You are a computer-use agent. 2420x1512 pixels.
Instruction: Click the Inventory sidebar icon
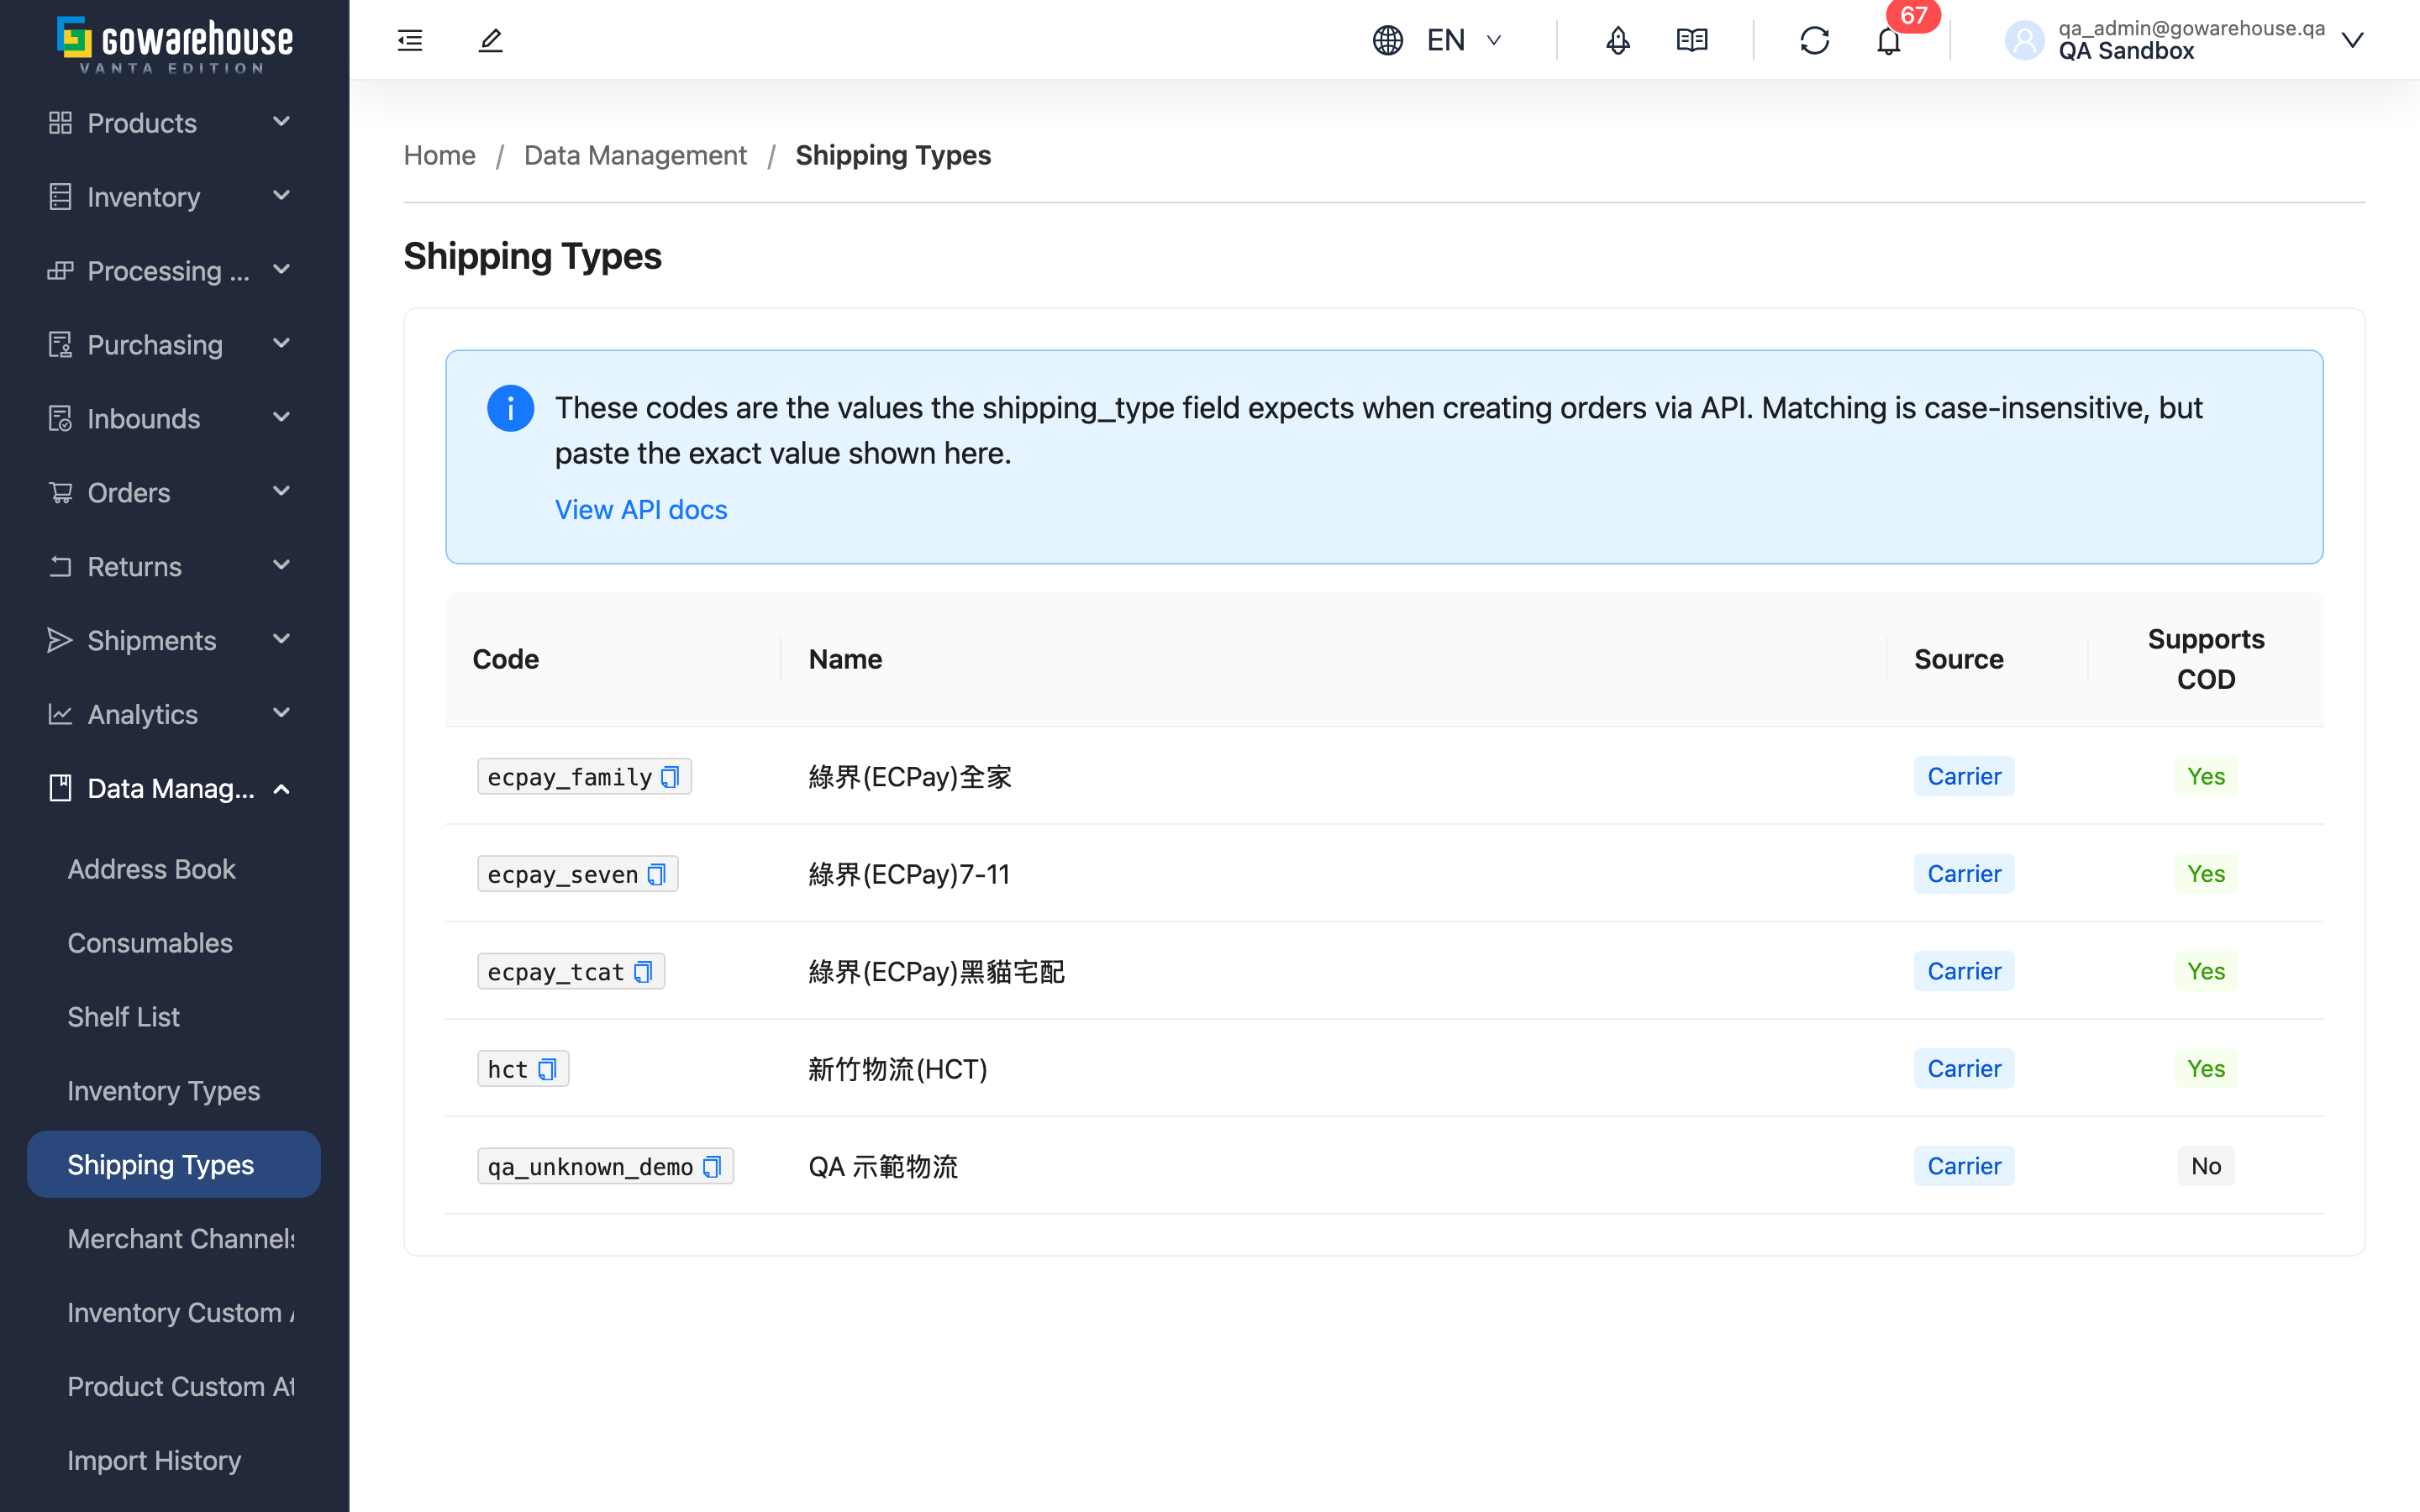[x=60, y=197]
